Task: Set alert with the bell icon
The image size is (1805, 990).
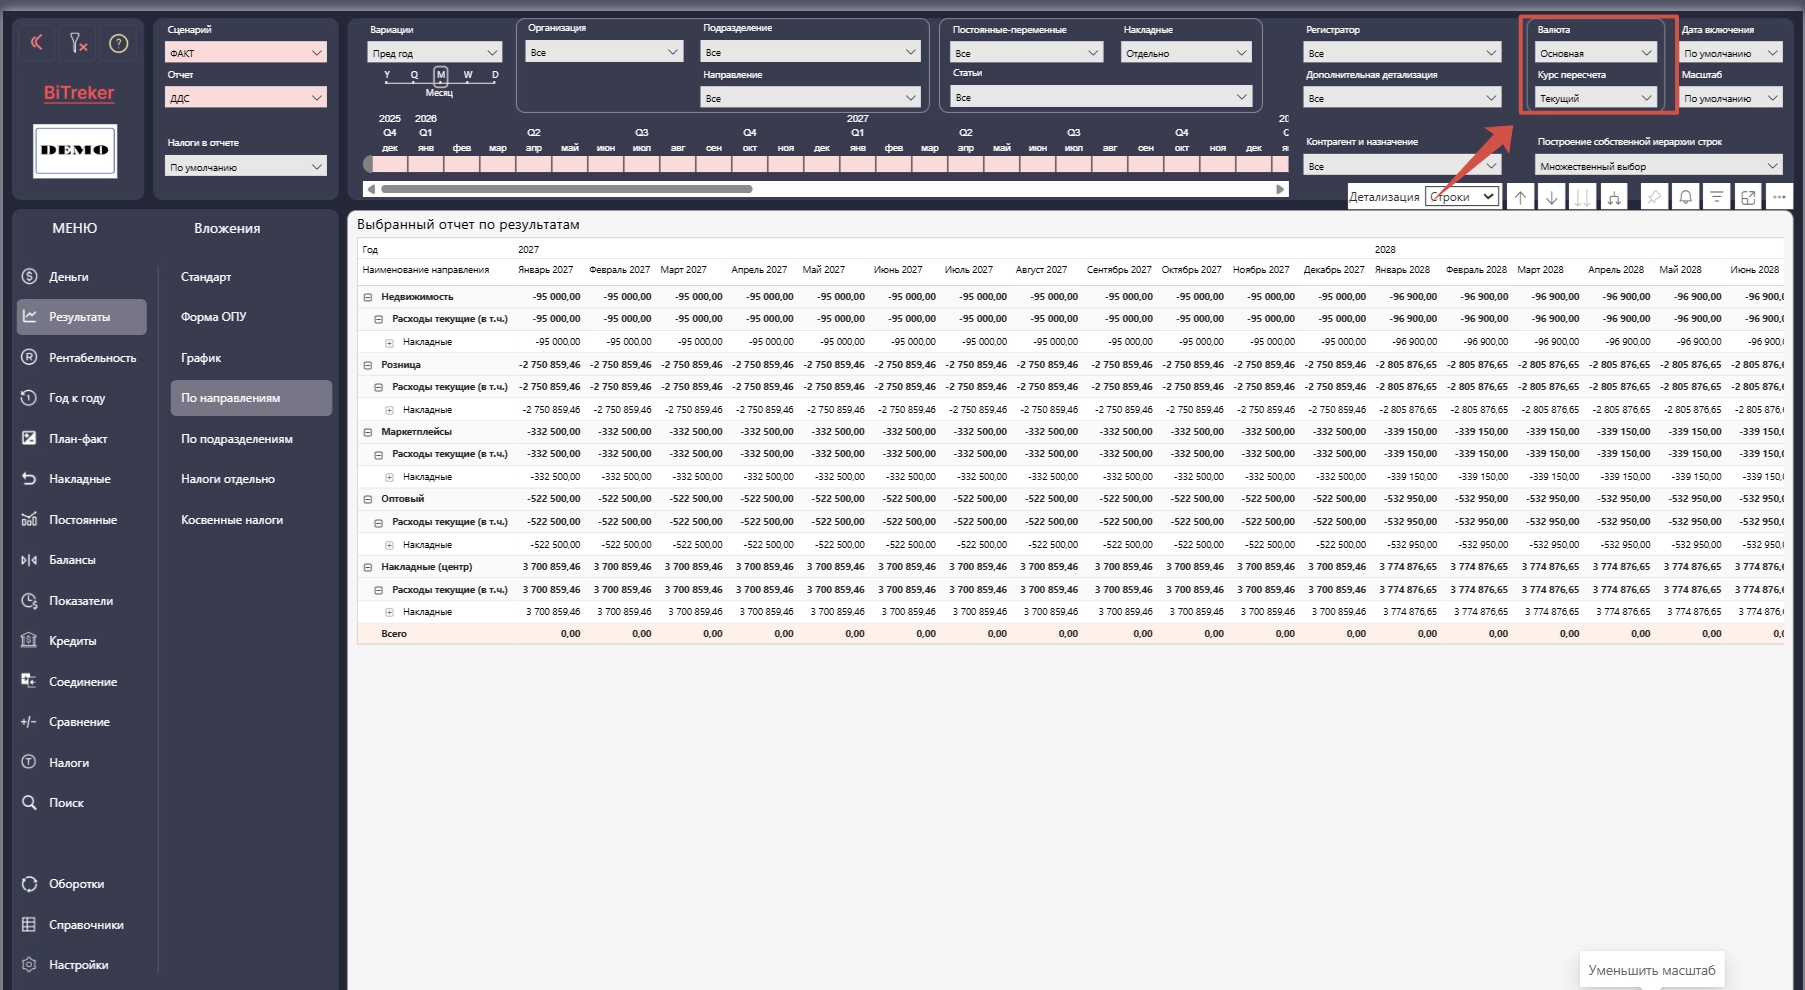Action: [x=1685, y=197]
